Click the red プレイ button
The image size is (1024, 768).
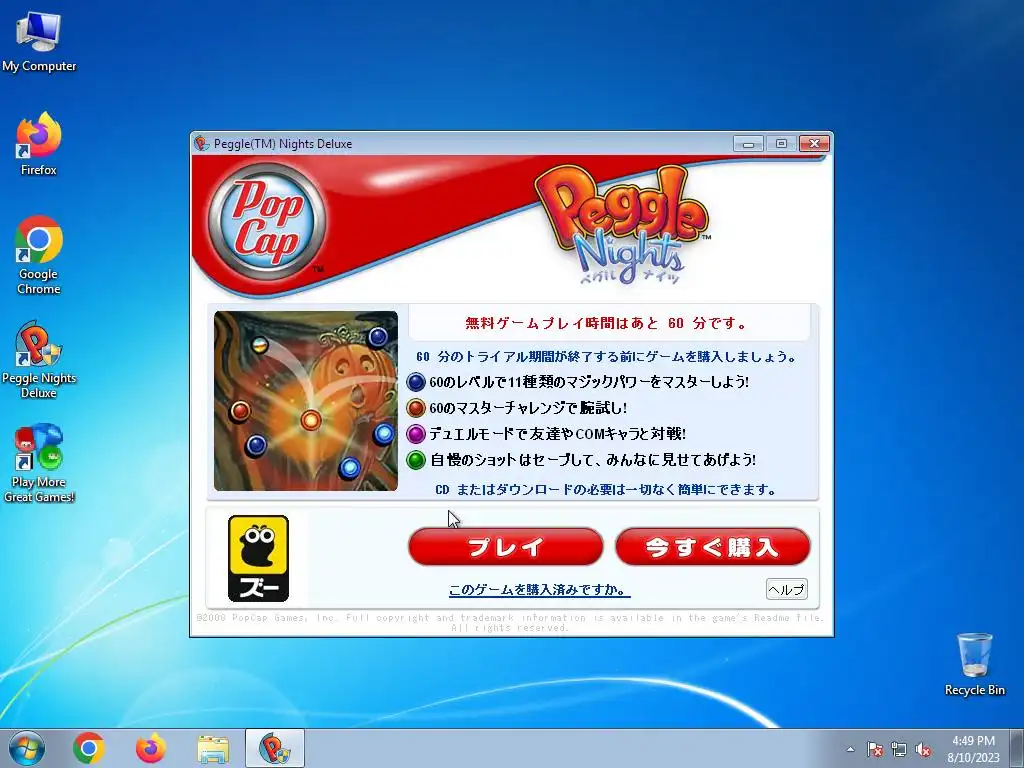click(505, 547)
